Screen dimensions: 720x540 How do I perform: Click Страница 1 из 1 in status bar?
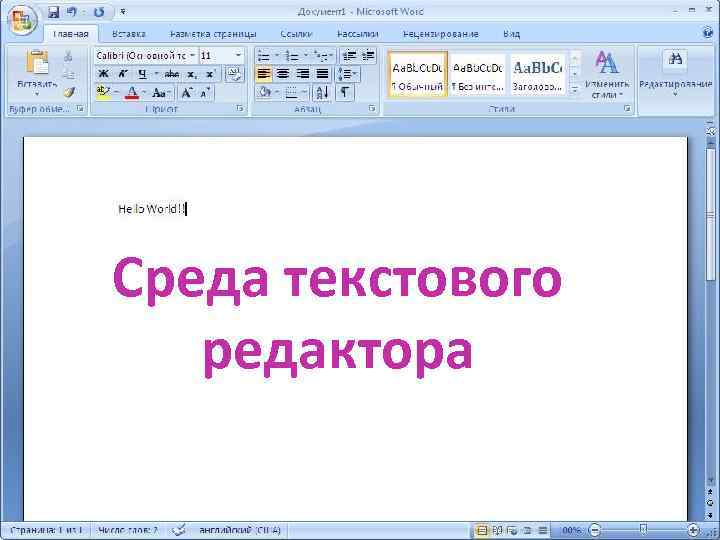[46, 530]
